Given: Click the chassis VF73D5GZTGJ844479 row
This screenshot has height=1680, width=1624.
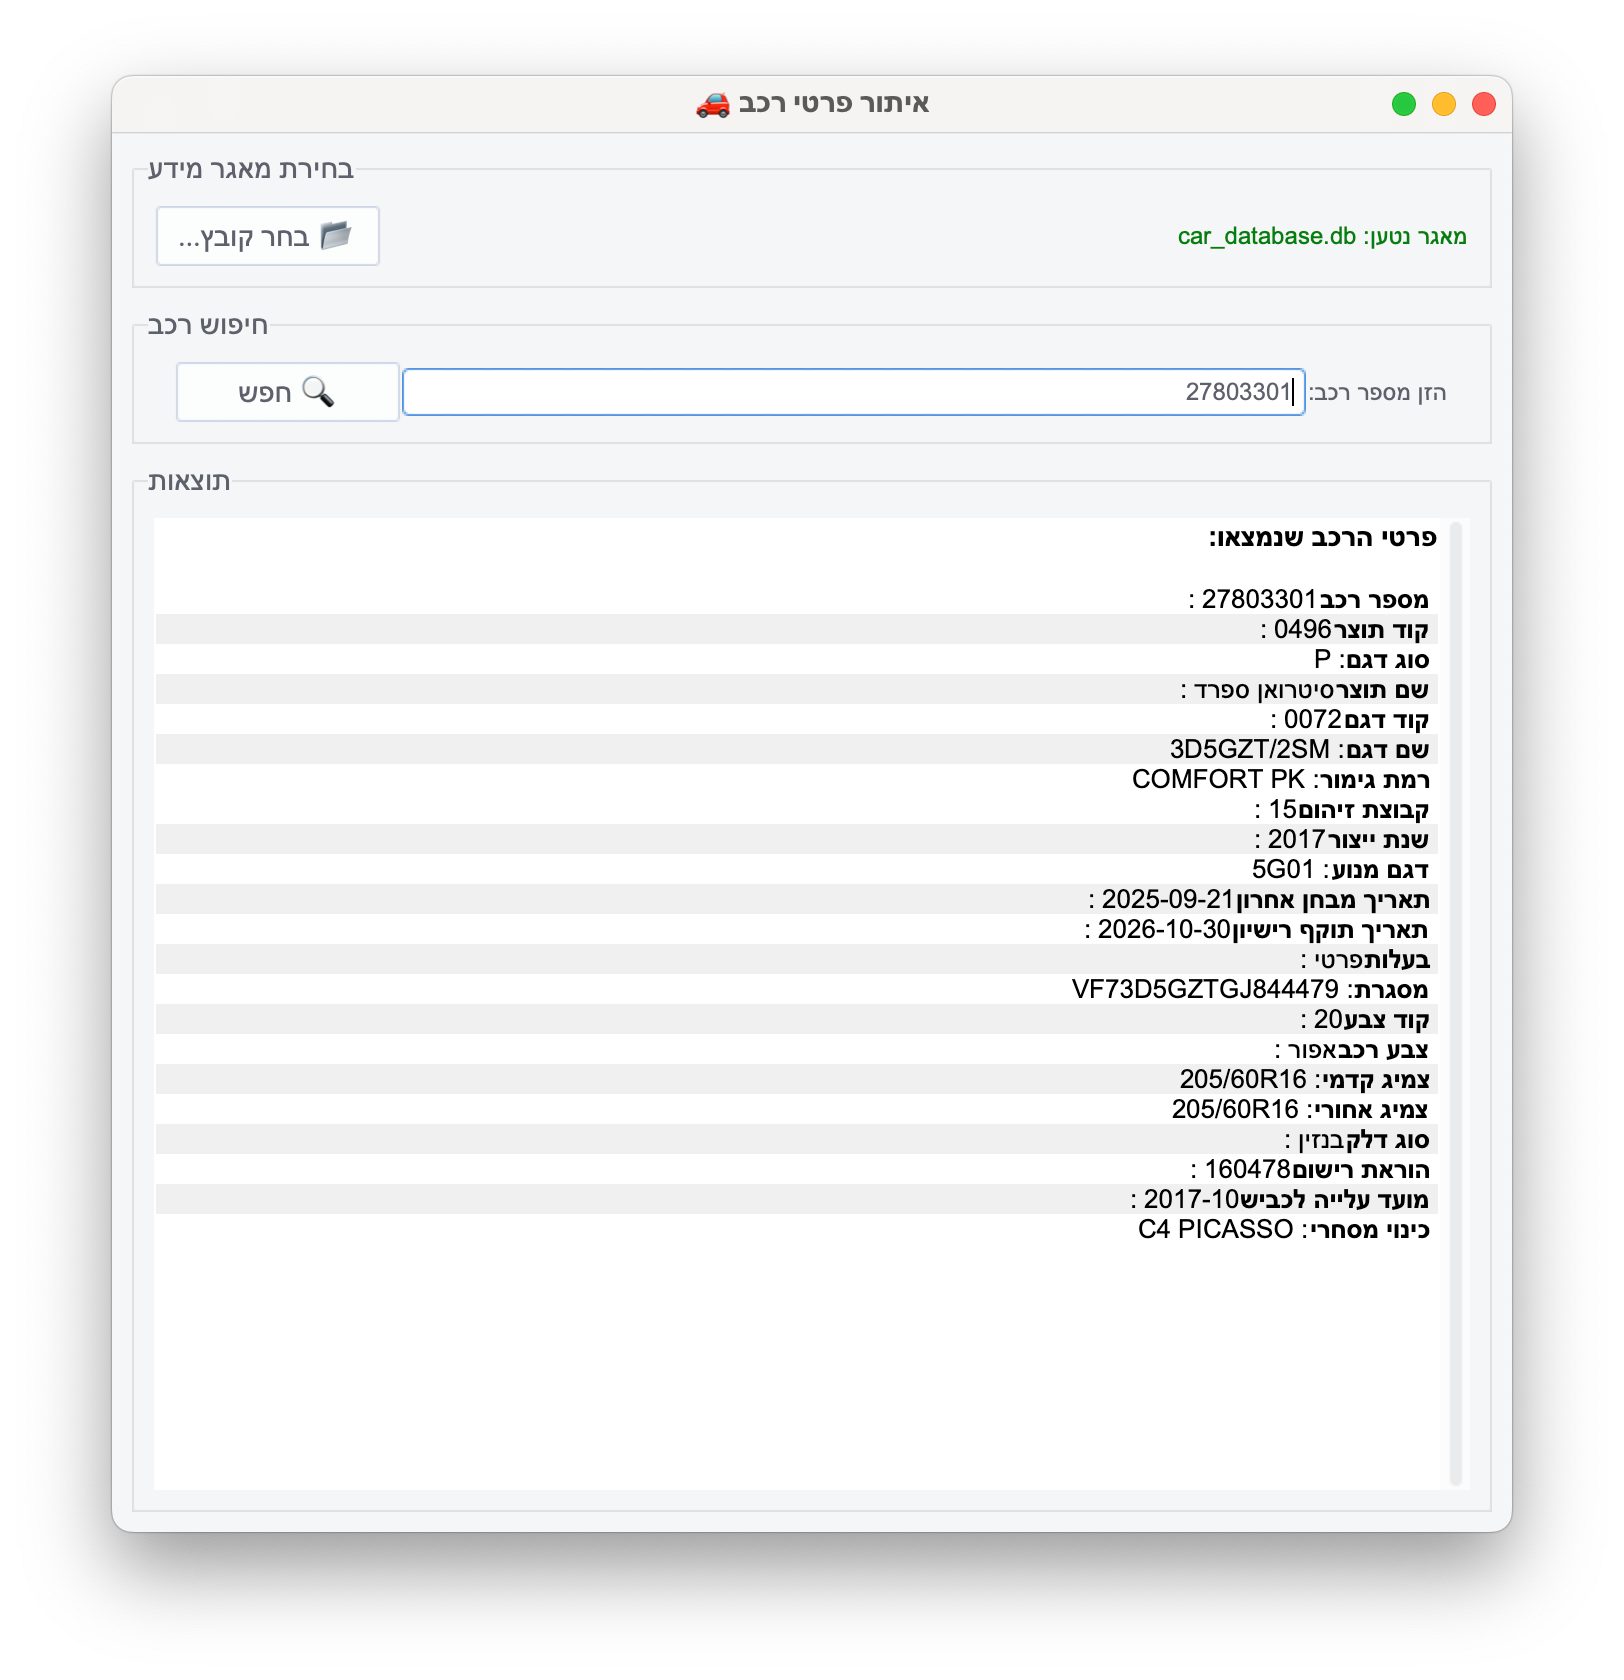Looking at the screenshot, I should coord(1250,989).
